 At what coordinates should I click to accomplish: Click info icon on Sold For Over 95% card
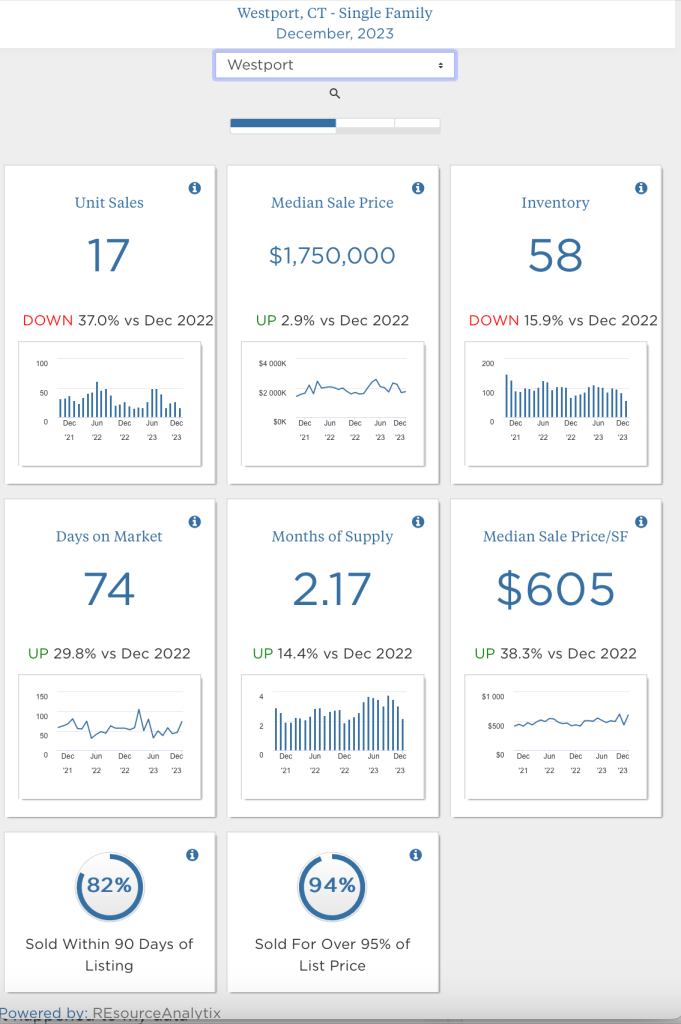tap(416, 855)
